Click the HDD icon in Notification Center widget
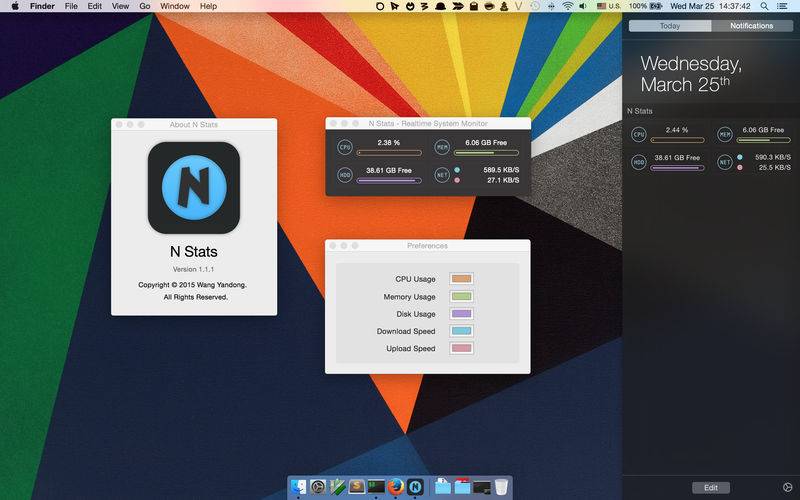The width and height of the screenshot is (800, 500). pyautogui.click(x=638, y=162)
